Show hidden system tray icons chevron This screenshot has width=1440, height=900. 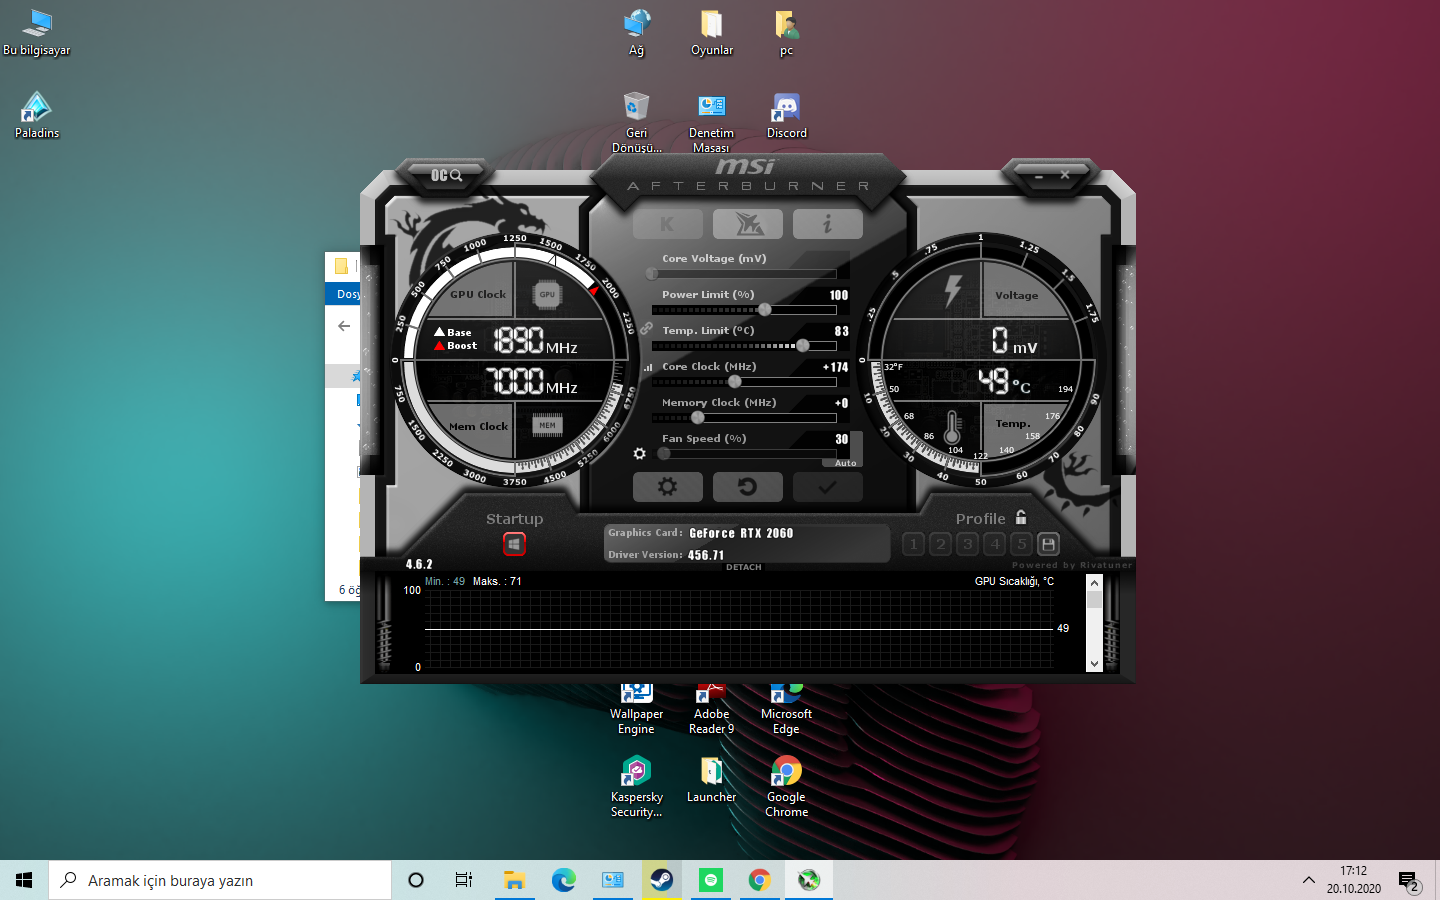pos(1308,880)
